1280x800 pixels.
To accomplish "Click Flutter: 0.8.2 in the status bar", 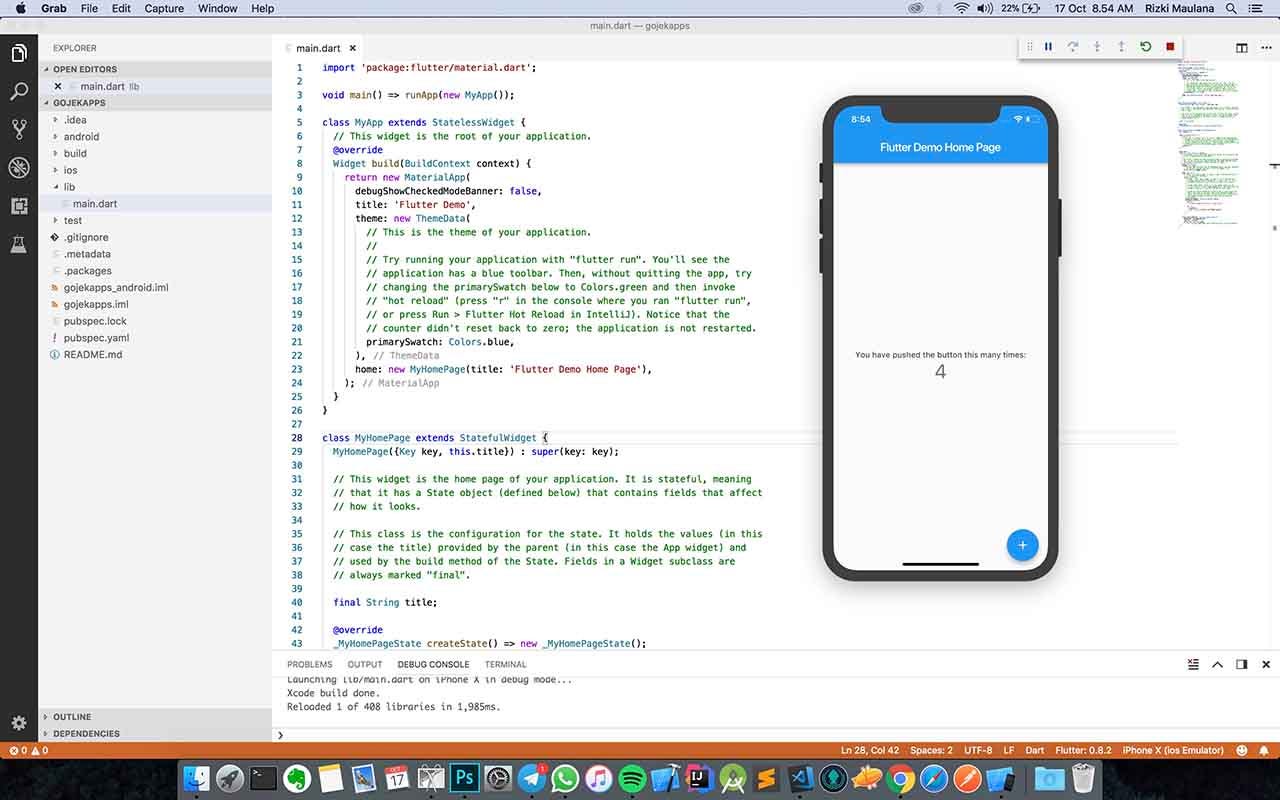I will pos(1083,750).
